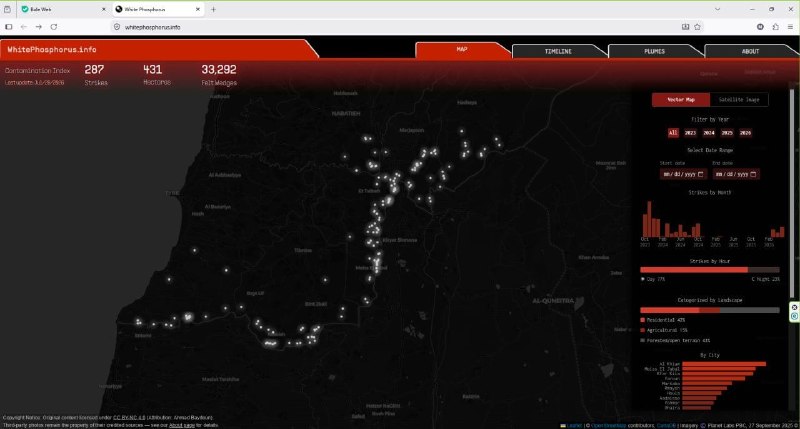
Task: Click the AL-QUNEITRA map label
Action: [x=553, y=301]
